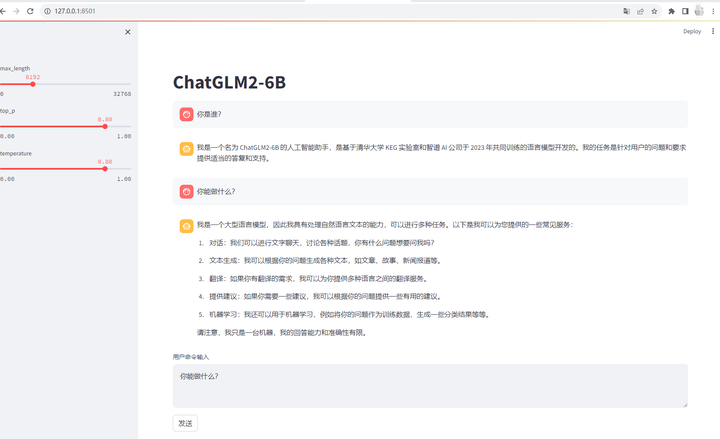Bookmark this page with star icon
The height and width of the screenshot is (439, 720).
pos(654,11)
